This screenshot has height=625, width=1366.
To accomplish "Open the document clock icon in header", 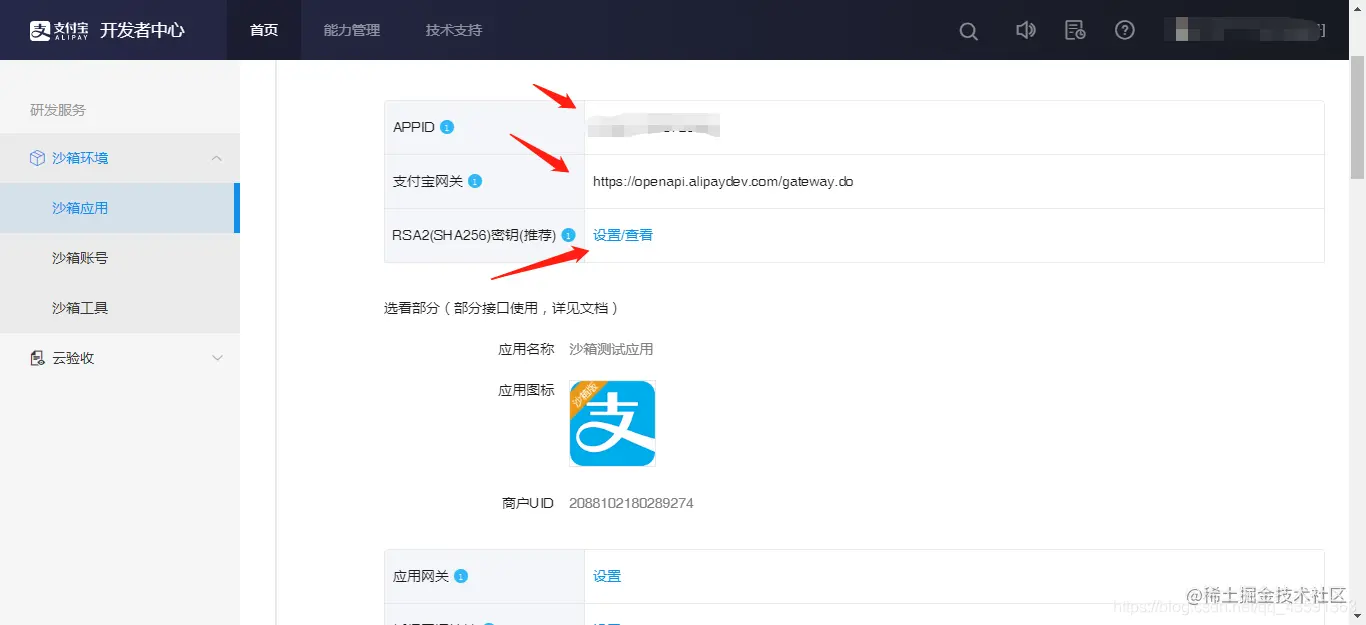I will [x=1075, y=30].
